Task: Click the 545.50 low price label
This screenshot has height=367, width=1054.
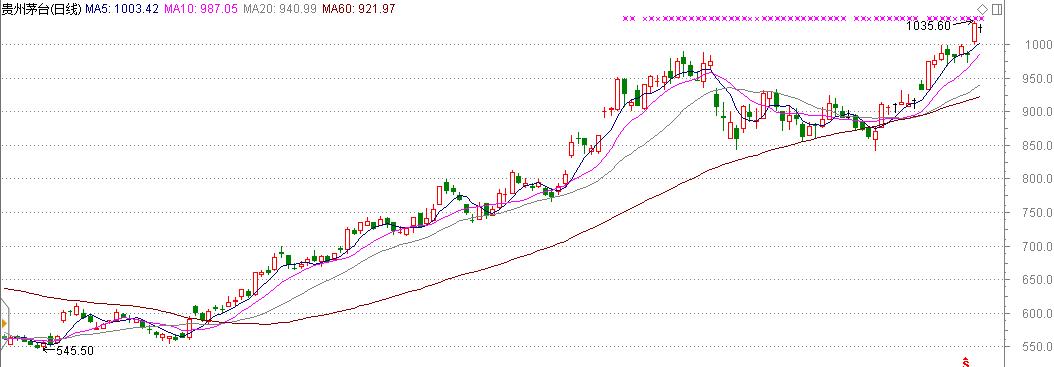Action: point(74,351)
